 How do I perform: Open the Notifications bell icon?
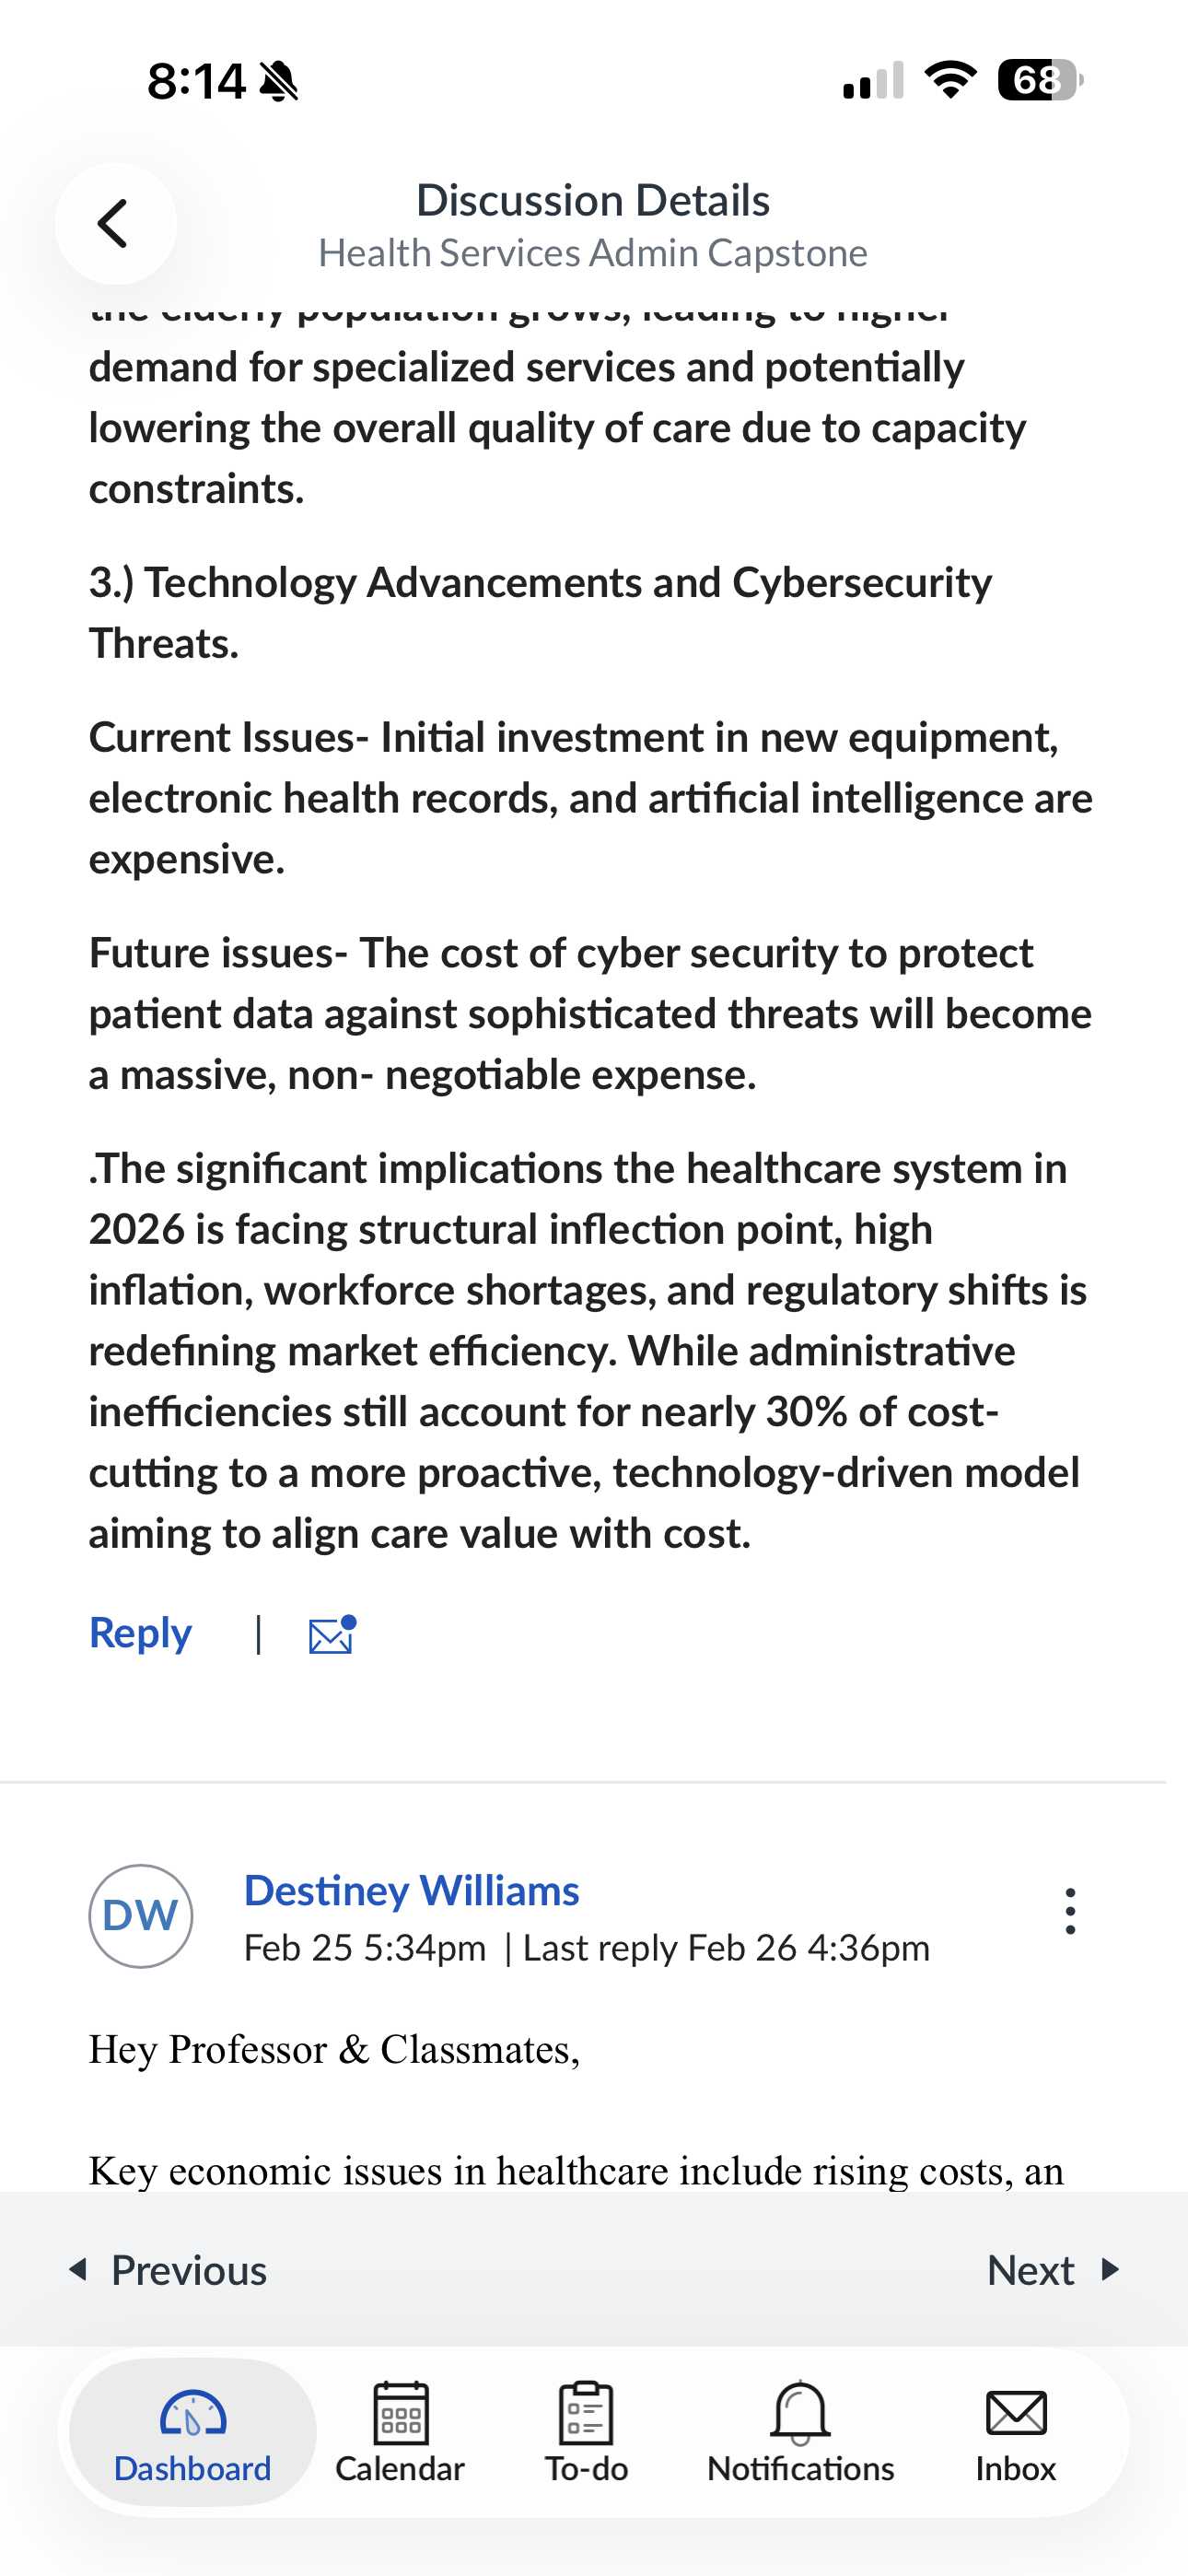(800, 2412)
